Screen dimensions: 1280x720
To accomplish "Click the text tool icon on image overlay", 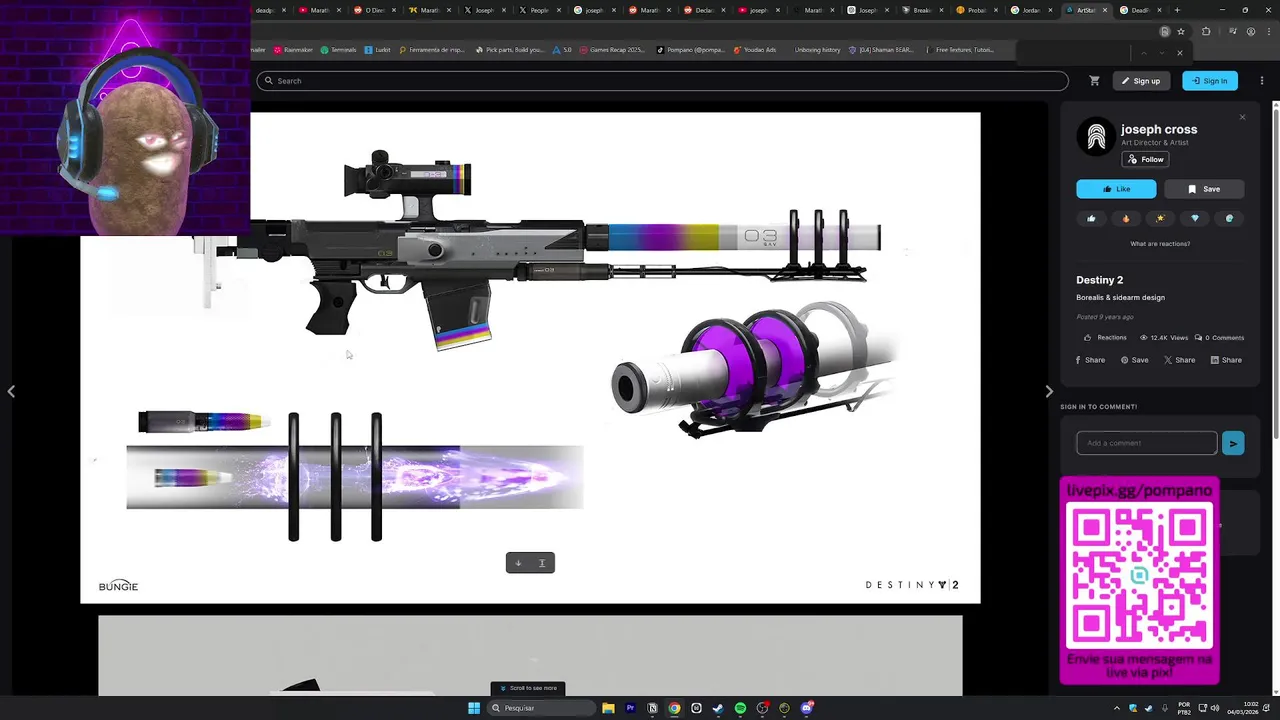I will pos(542,563).
